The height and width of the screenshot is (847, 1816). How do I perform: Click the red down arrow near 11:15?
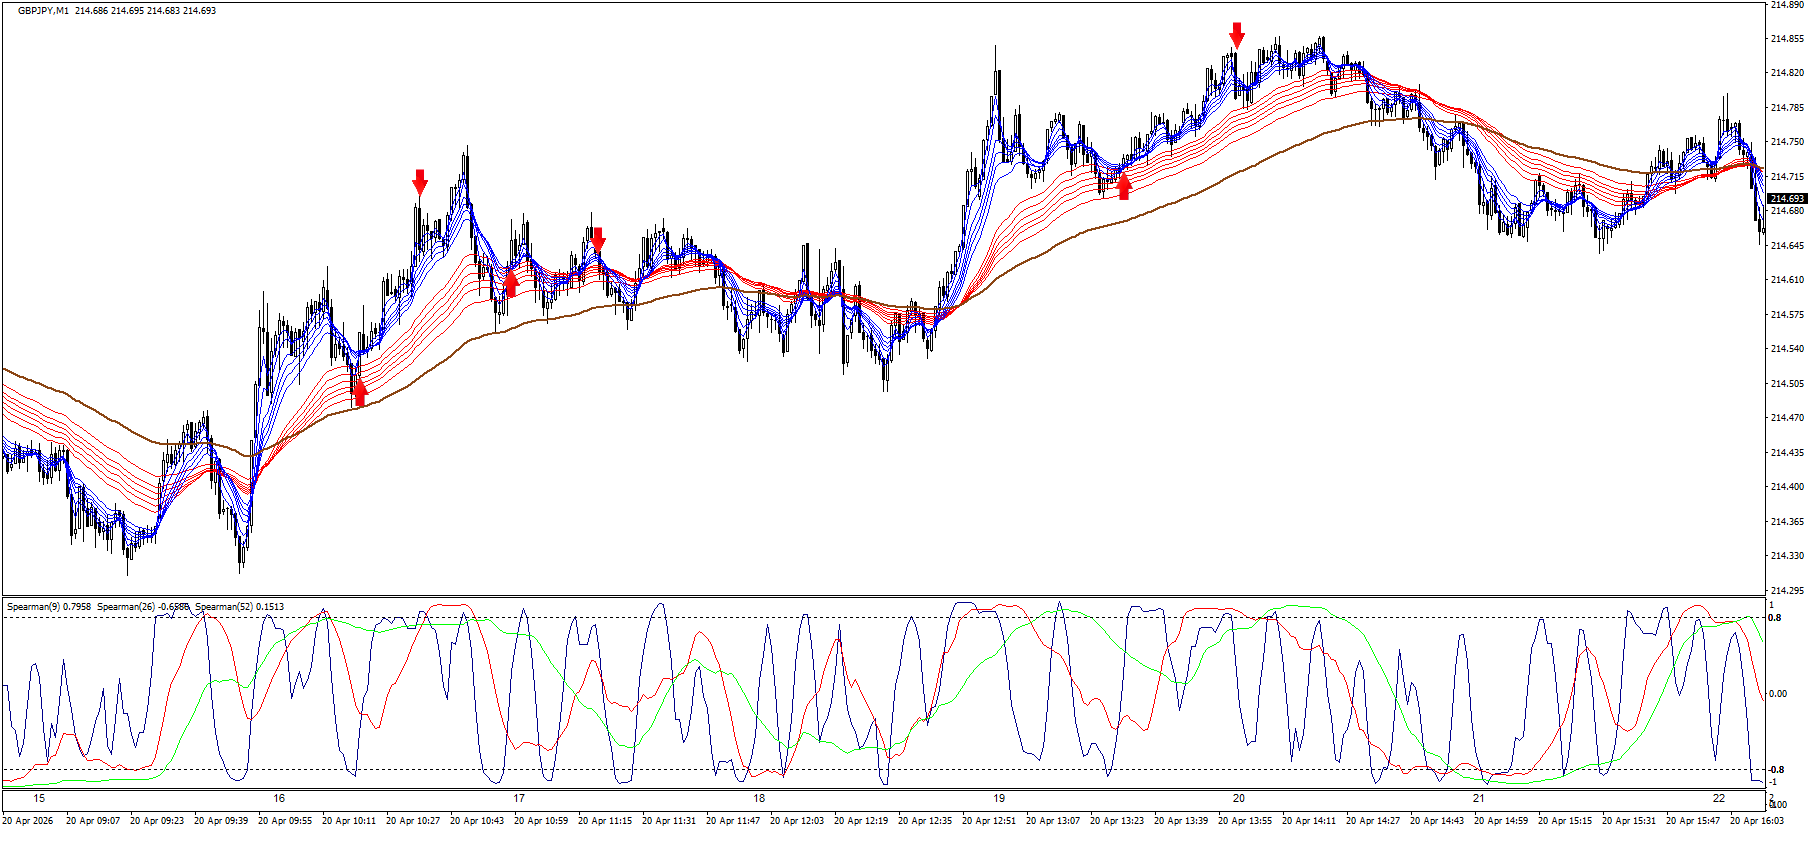pyautogui.click(x=598, y=239)
